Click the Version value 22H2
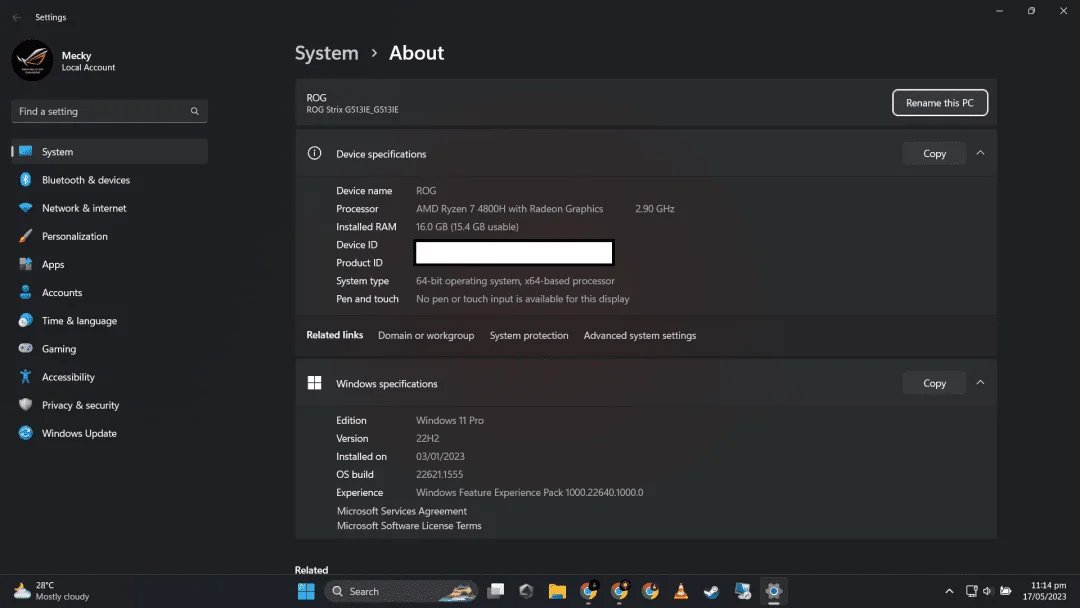Viewport: 1080px width, 608px height. pos(427,438)
